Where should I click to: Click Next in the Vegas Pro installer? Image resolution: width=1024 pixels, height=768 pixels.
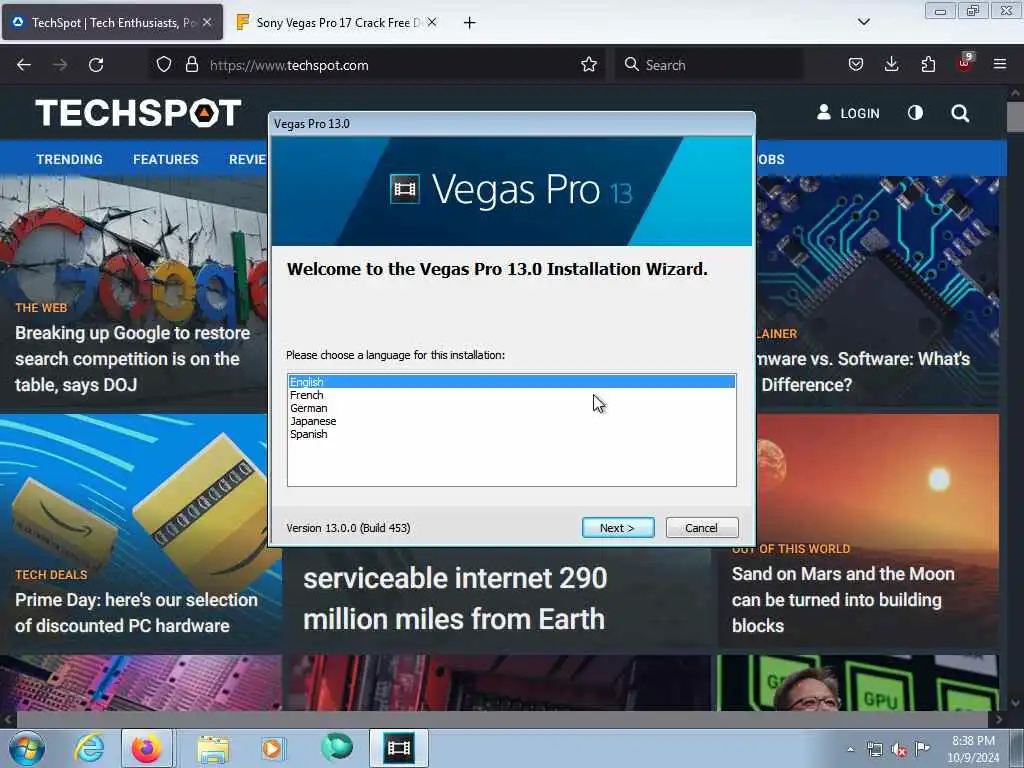(618, 528)
